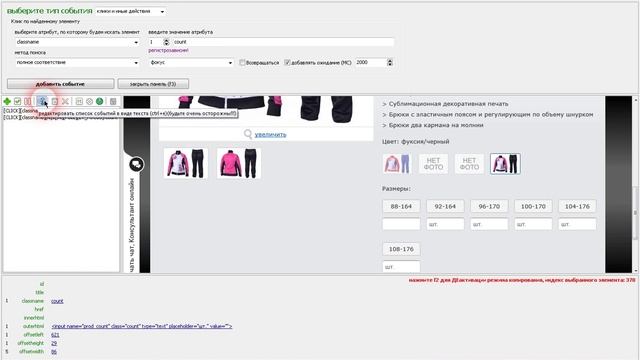
Task: Open the online consultant chat bubble icon
Action: click(x=136, y=164)
